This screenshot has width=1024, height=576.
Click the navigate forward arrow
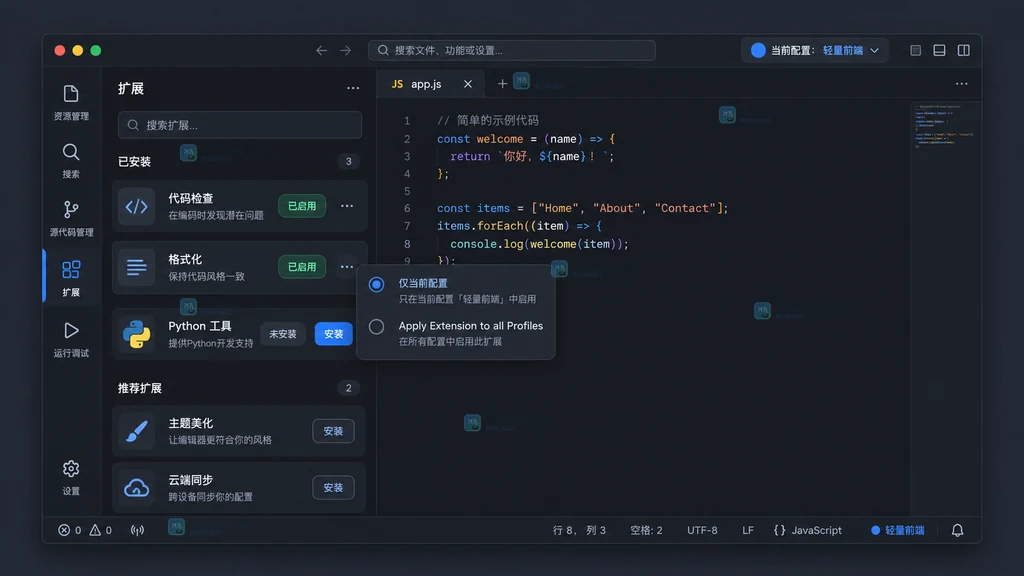click(345, 50)
